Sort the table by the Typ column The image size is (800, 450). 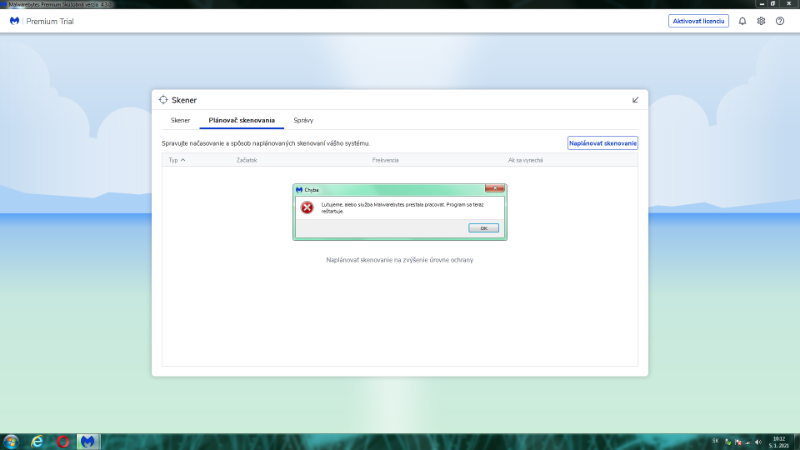tap(177, 160)
